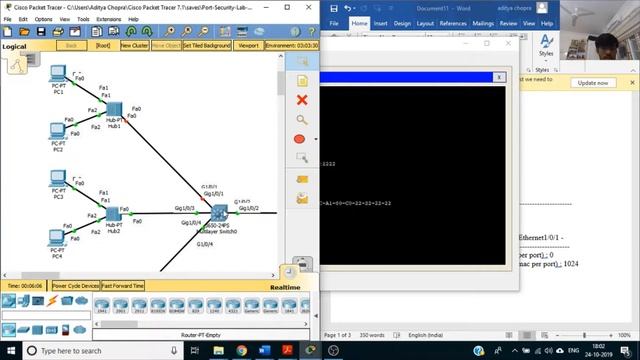
Task: Open the Word Undo dropdown arrow
Action: coord(354,9)
